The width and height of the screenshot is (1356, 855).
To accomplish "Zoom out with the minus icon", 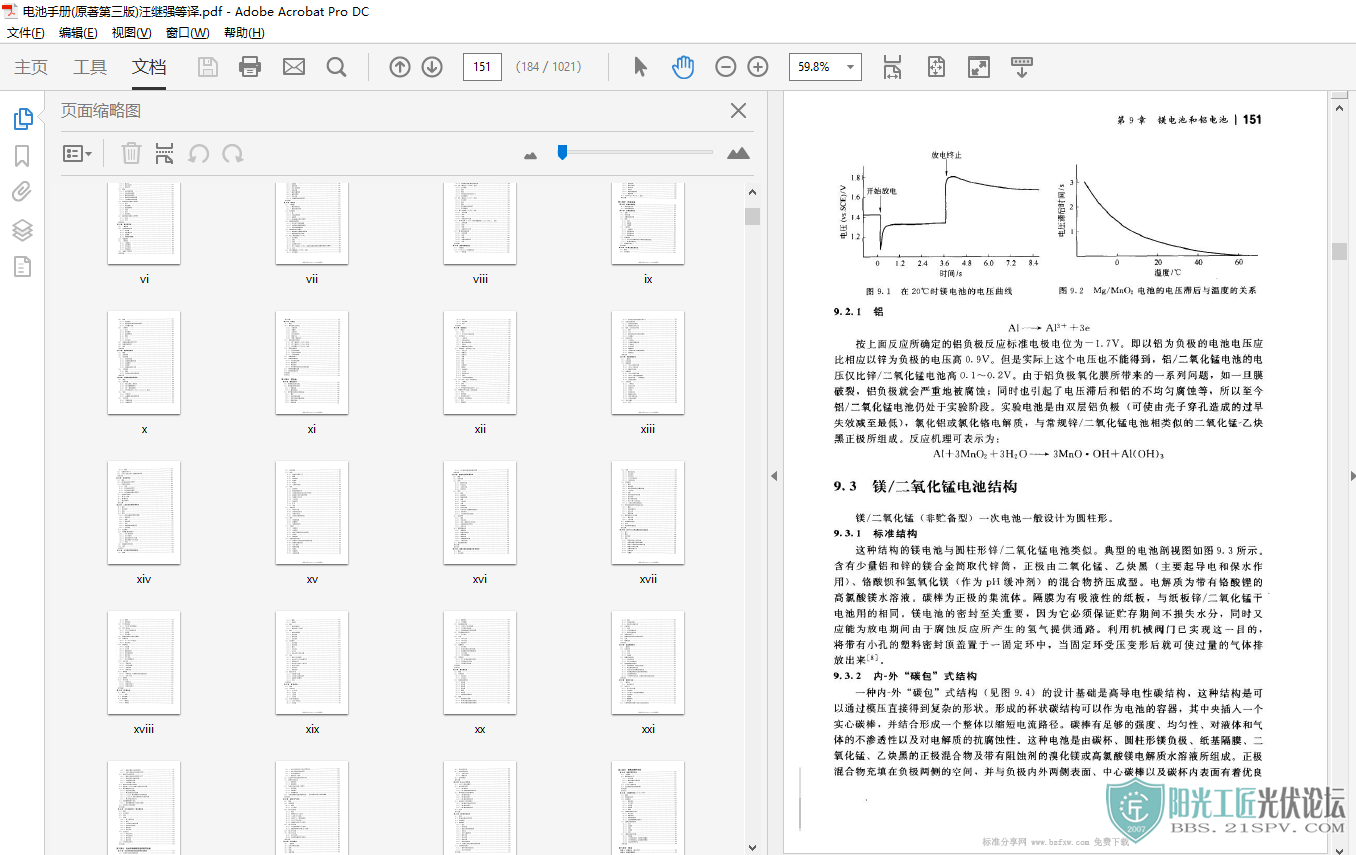I will [x=726, y=67].
